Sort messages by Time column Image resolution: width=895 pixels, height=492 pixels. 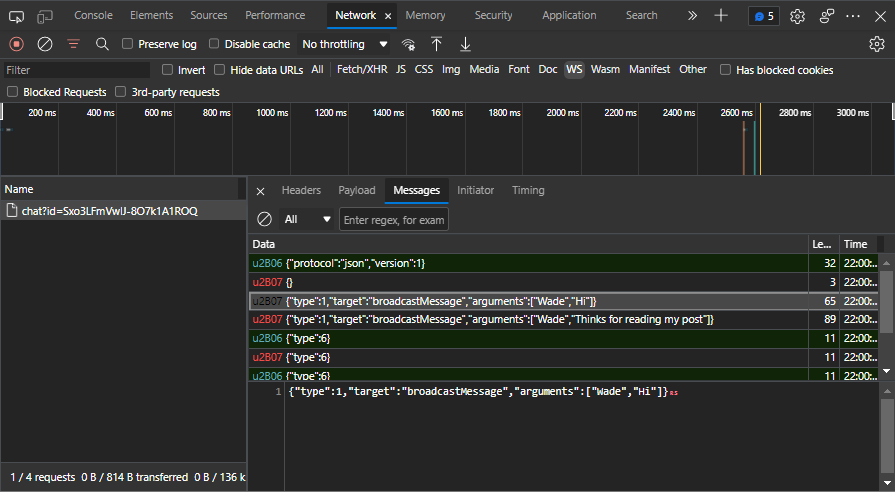pyautogui.click(x=858, y=244)
